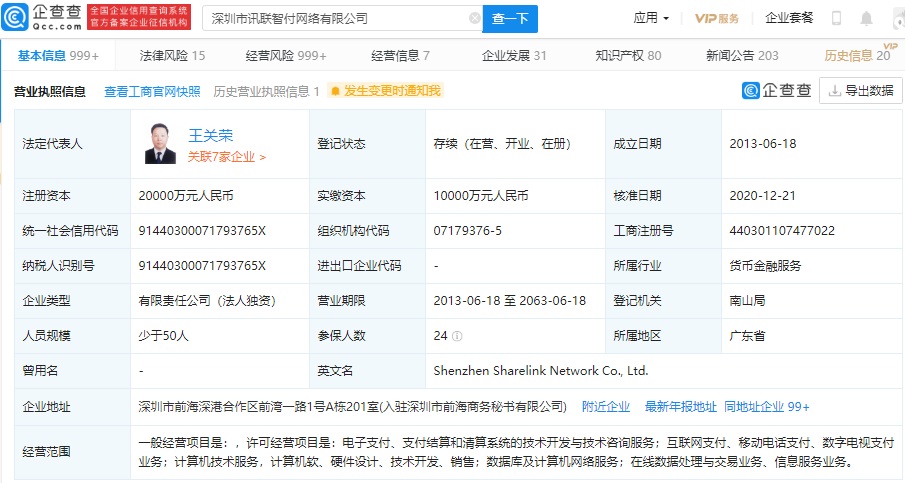Click the 附近企业 link
The width and height of the screenshot is (905, 483).
(x=605, y=407)
